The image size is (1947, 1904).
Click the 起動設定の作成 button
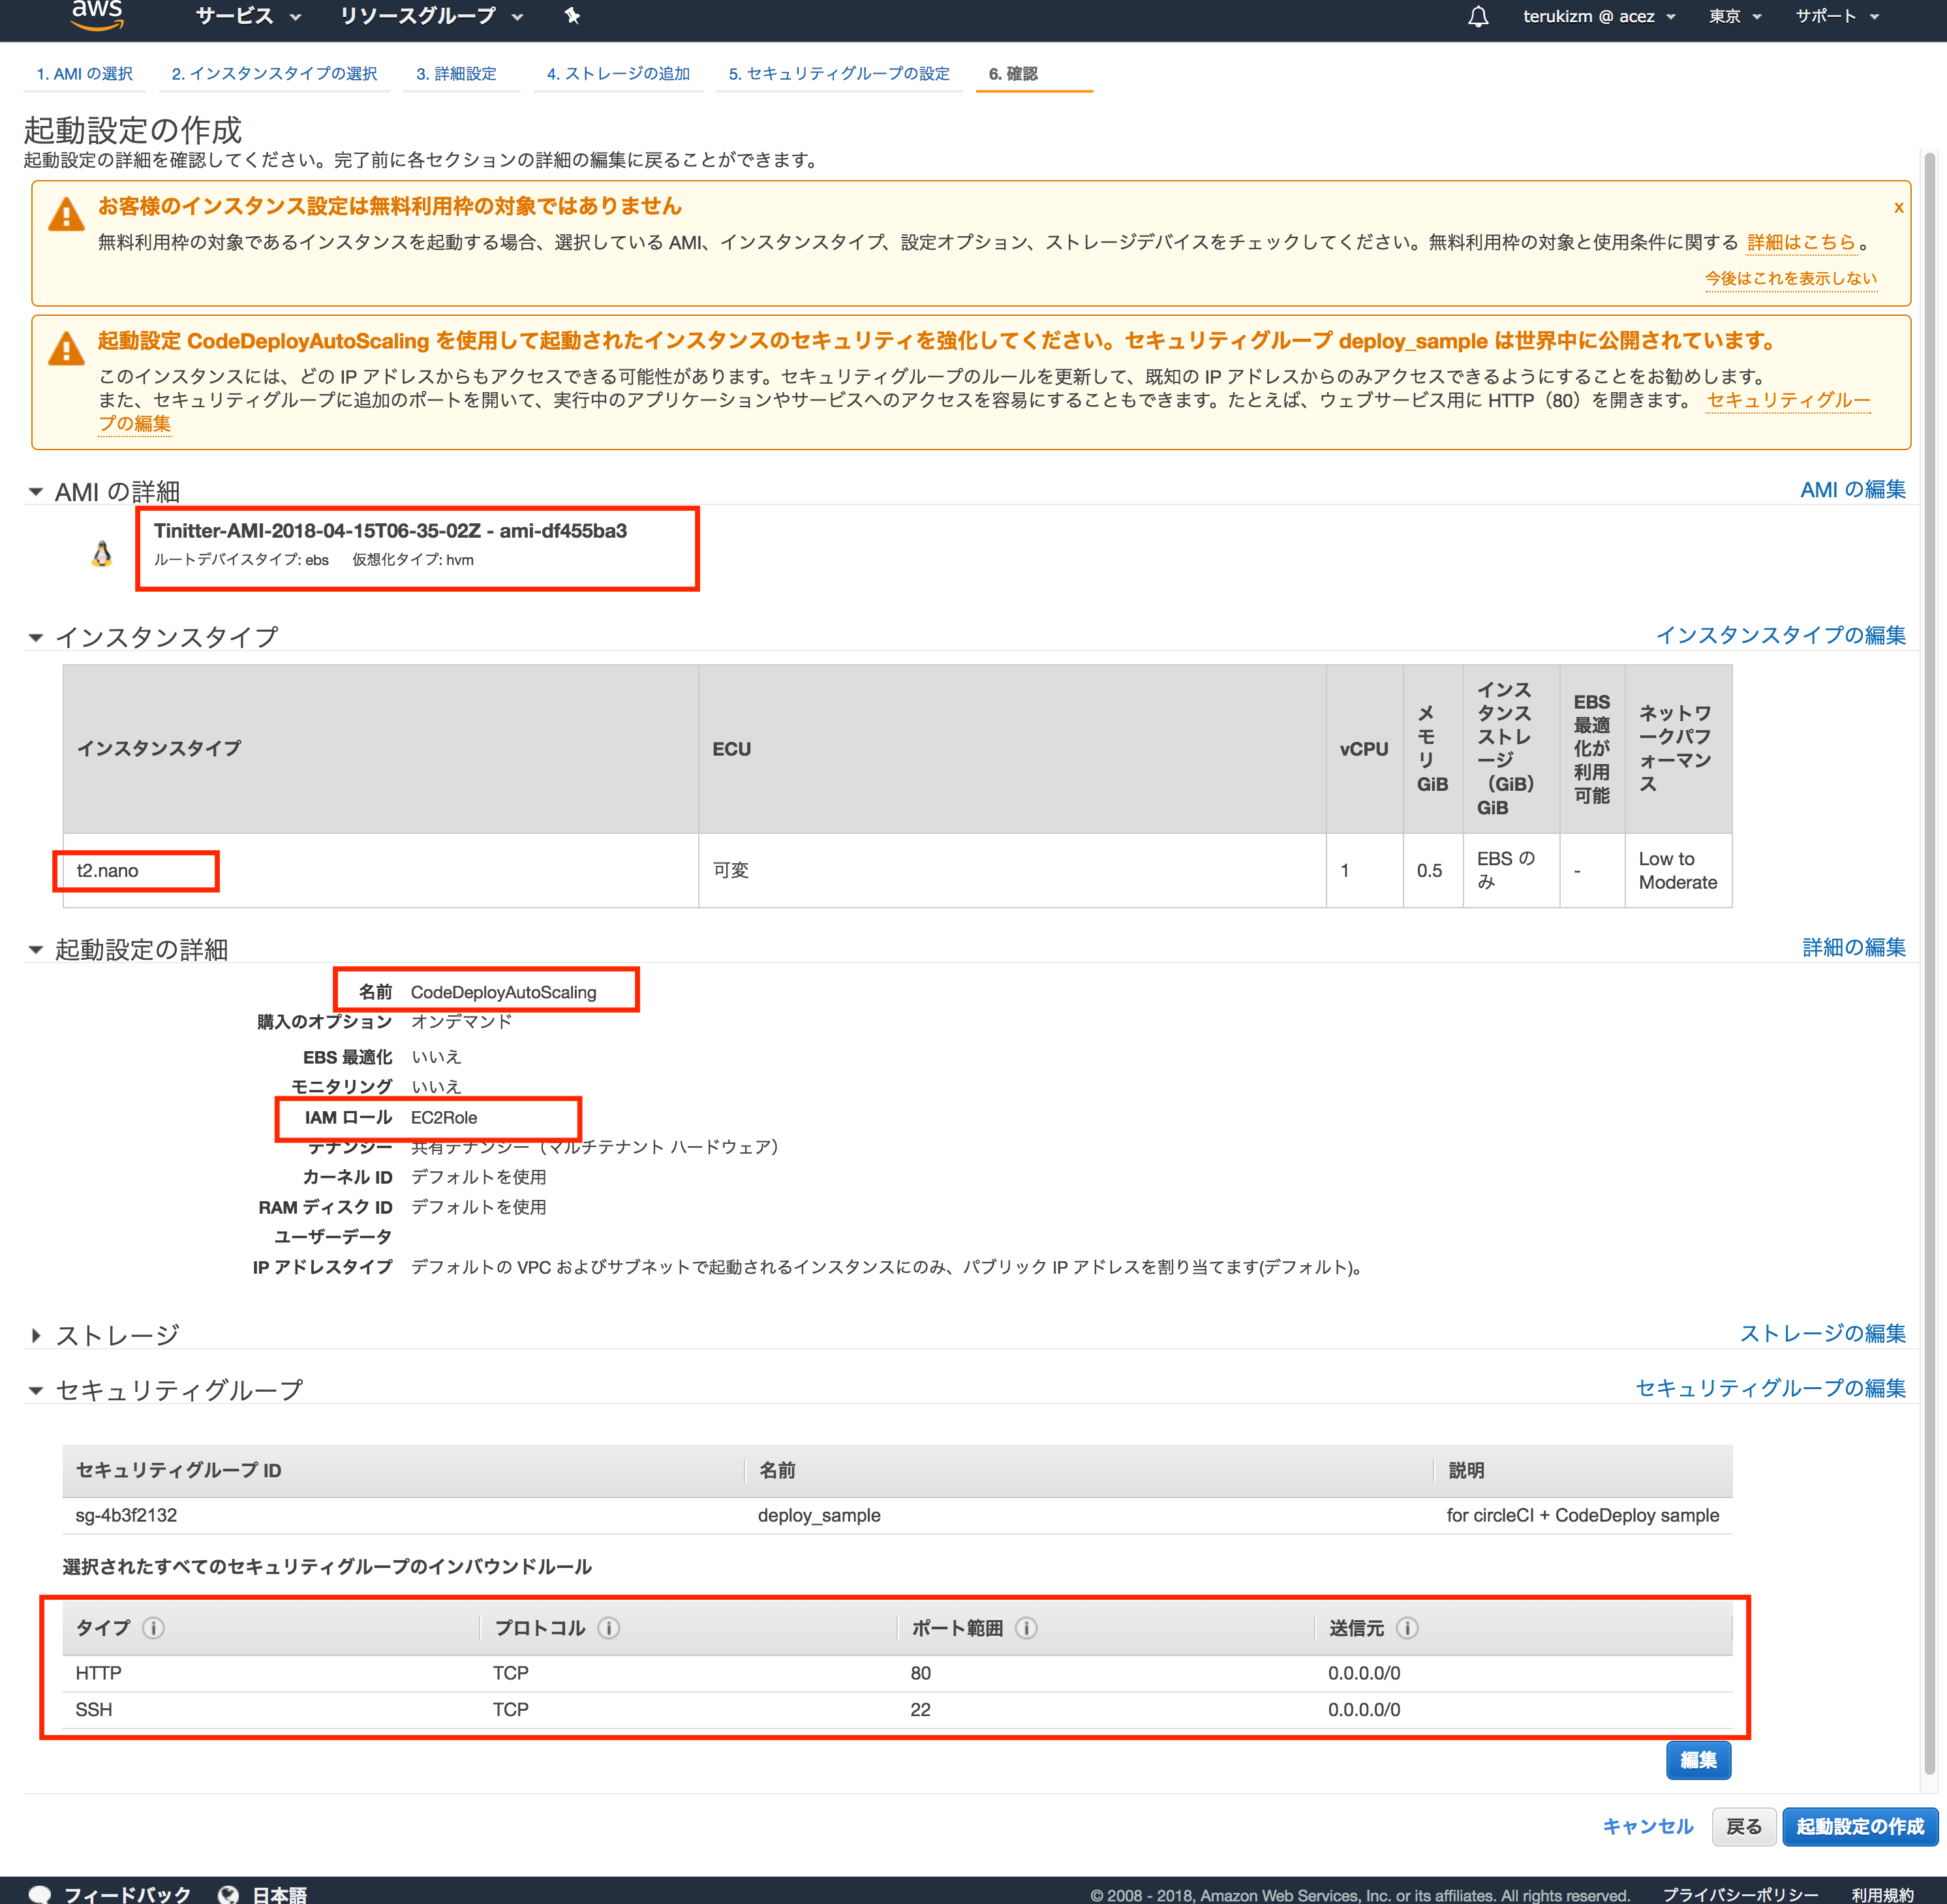tap(1859, 1826)
